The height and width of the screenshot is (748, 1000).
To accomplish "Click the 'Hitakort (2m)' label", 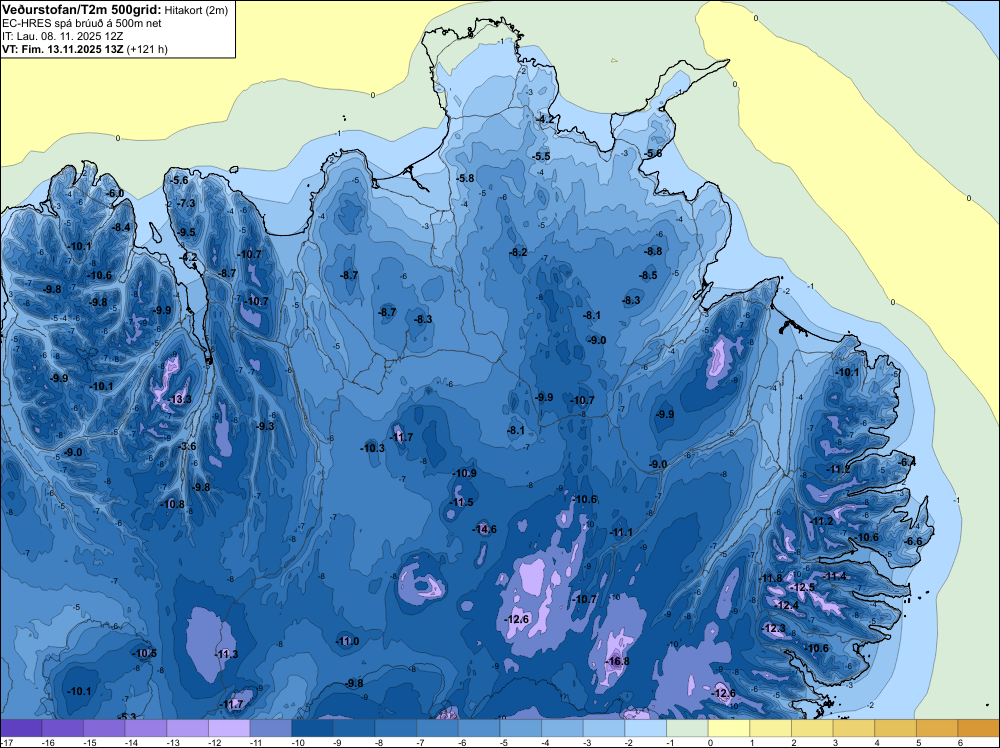I will [x=194, y=10].
